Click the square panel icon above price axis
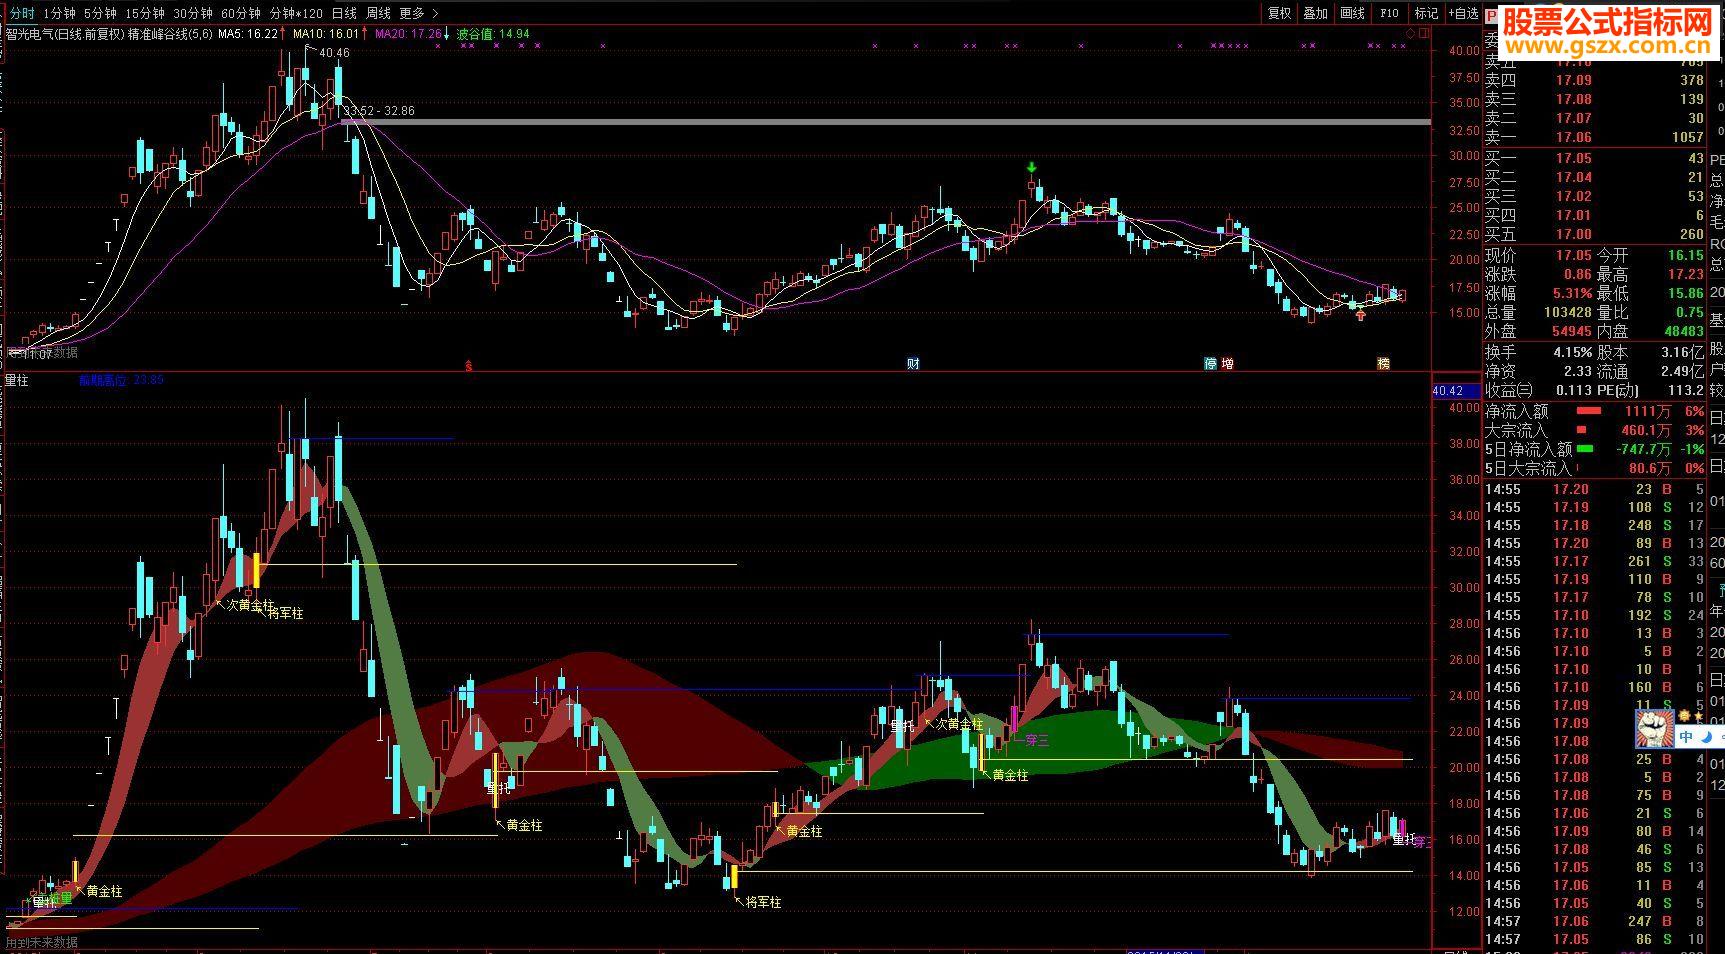The width and height of the screenshot is (1725, 954). click(x=1424, y=34)
